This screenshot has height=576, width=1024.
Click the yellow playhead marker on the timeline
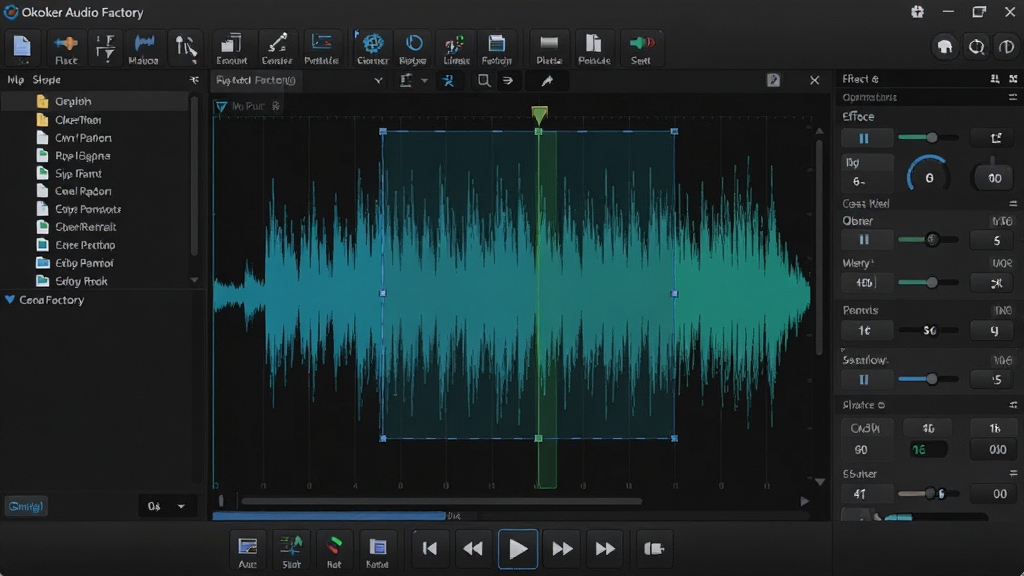pos(539,116)
